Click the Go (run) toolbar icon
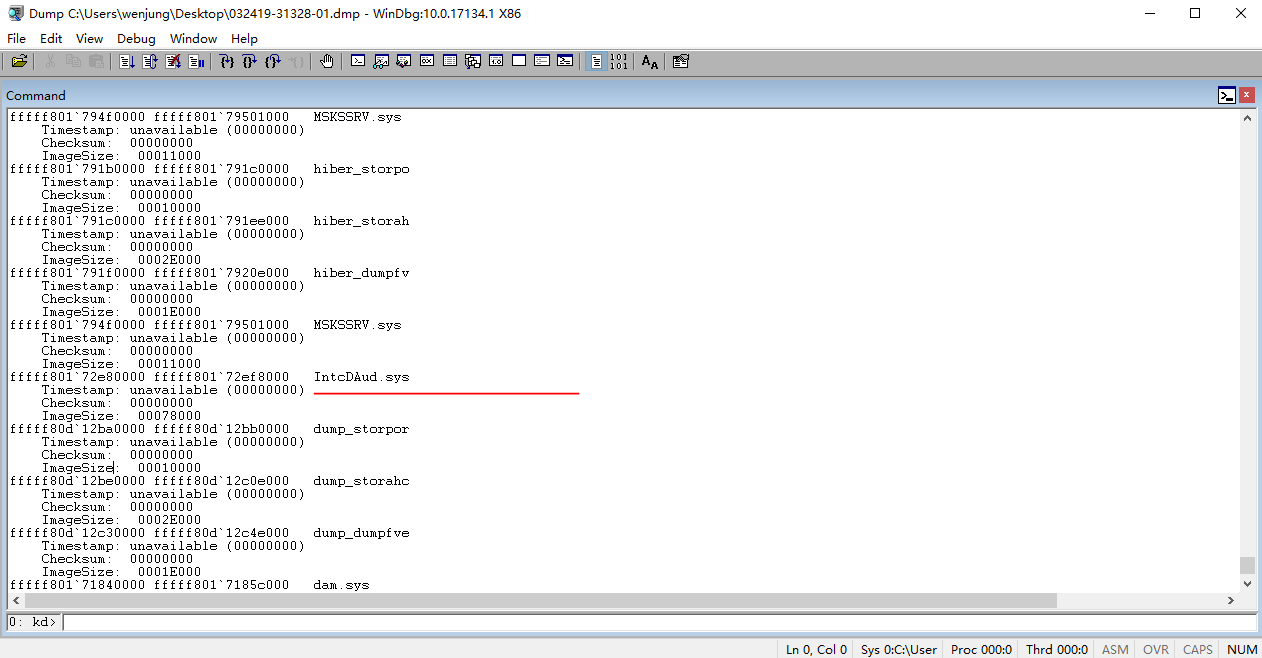The height and width of the screenshot is (658, 1262). [x=127, y=62]
